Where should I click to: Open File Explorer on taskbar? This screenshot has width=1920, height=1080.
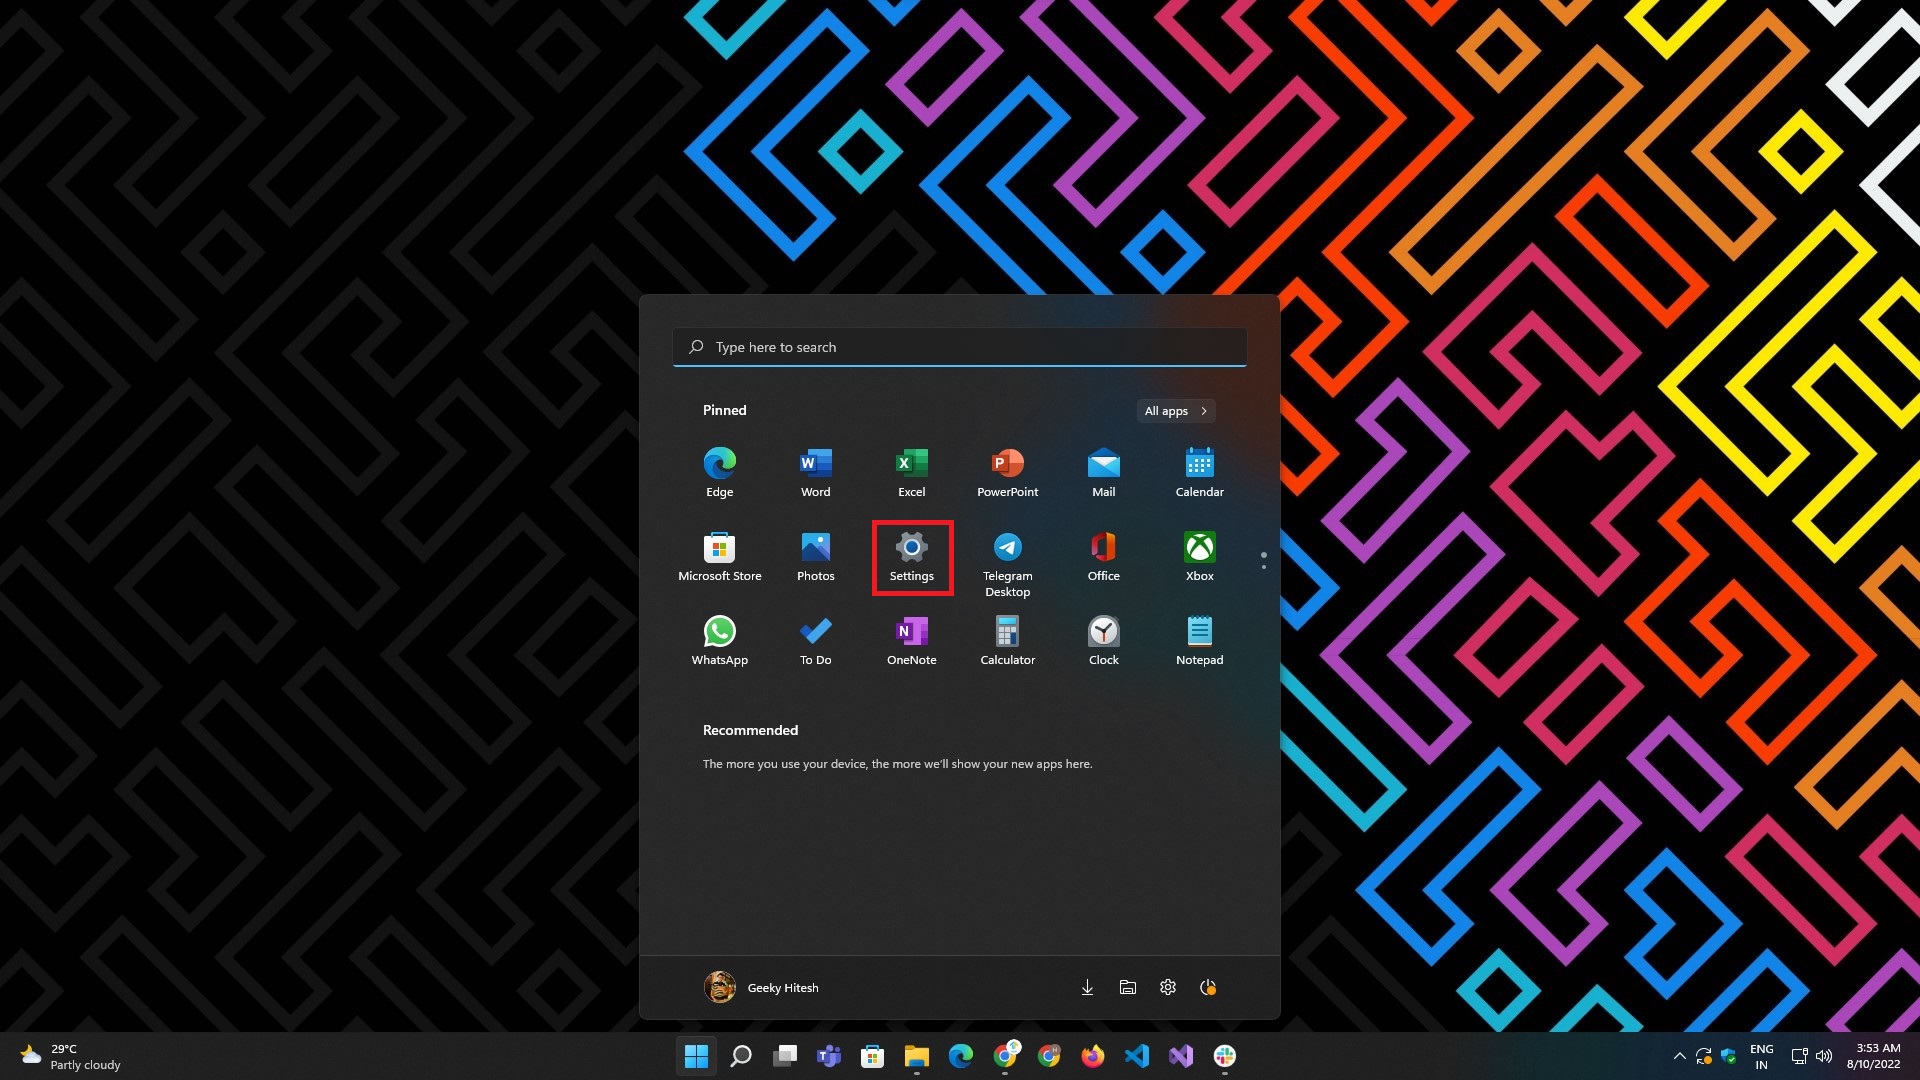[x=916, y=1056]
